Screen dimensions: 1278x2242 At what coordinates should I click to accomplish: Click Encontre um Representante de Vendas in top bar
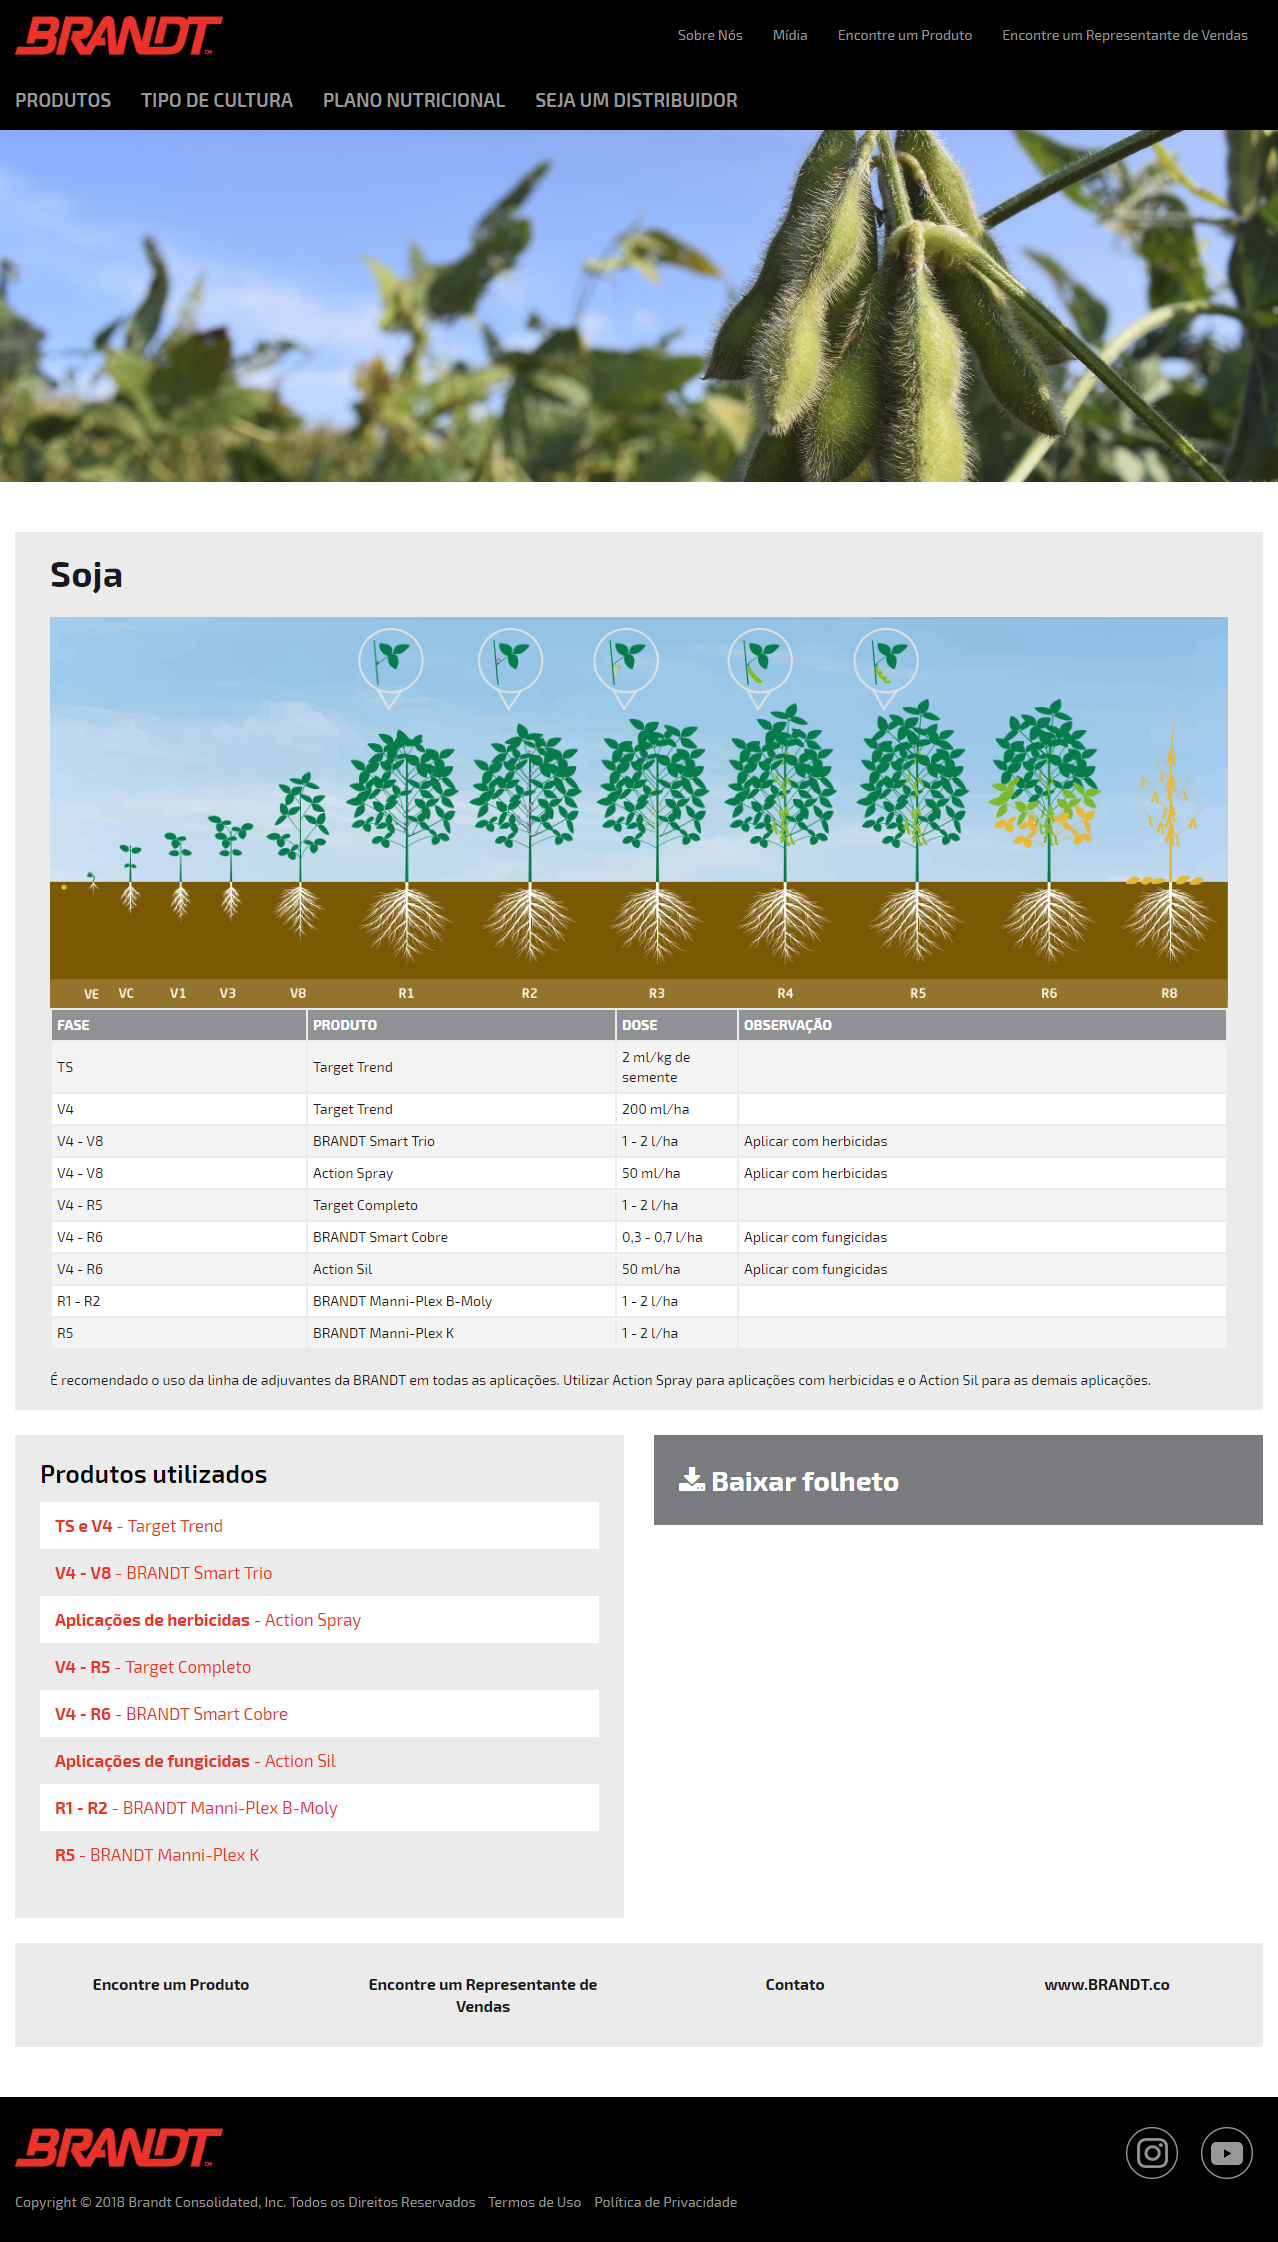coord(1125,35)
